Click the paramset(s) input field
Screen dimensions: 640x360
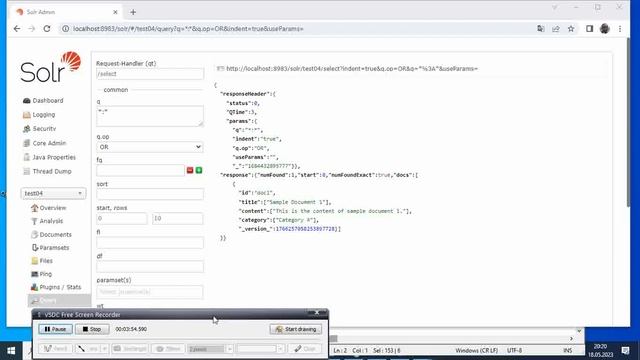pyautogui.click(x=150, y=292)
